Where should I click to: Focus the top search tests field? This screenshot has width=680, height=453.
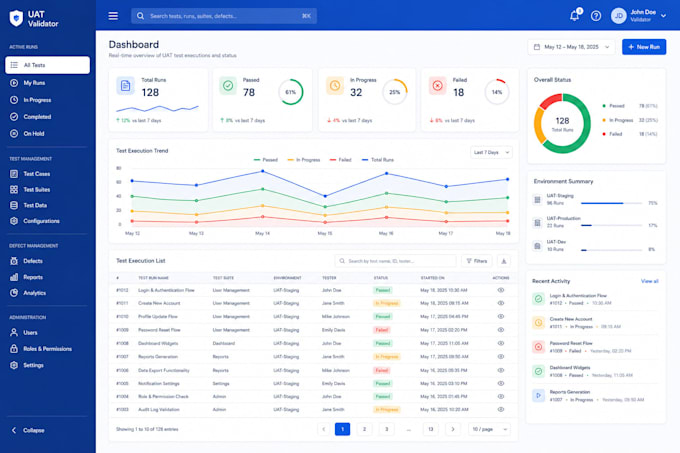[x=224, y=16]
